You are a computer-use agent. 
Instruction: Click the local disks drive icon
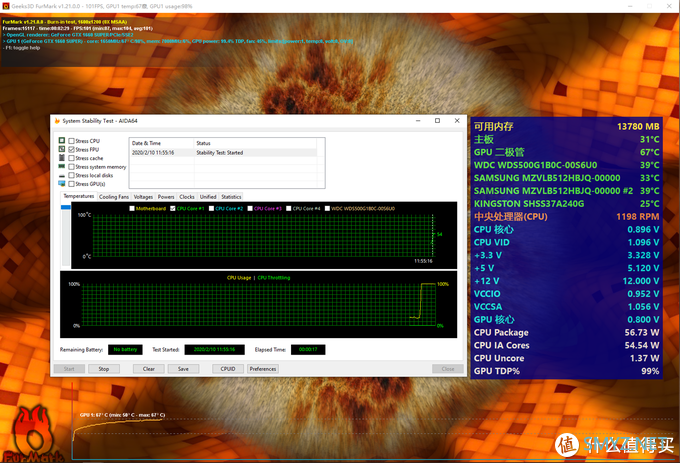pos(62,176)
